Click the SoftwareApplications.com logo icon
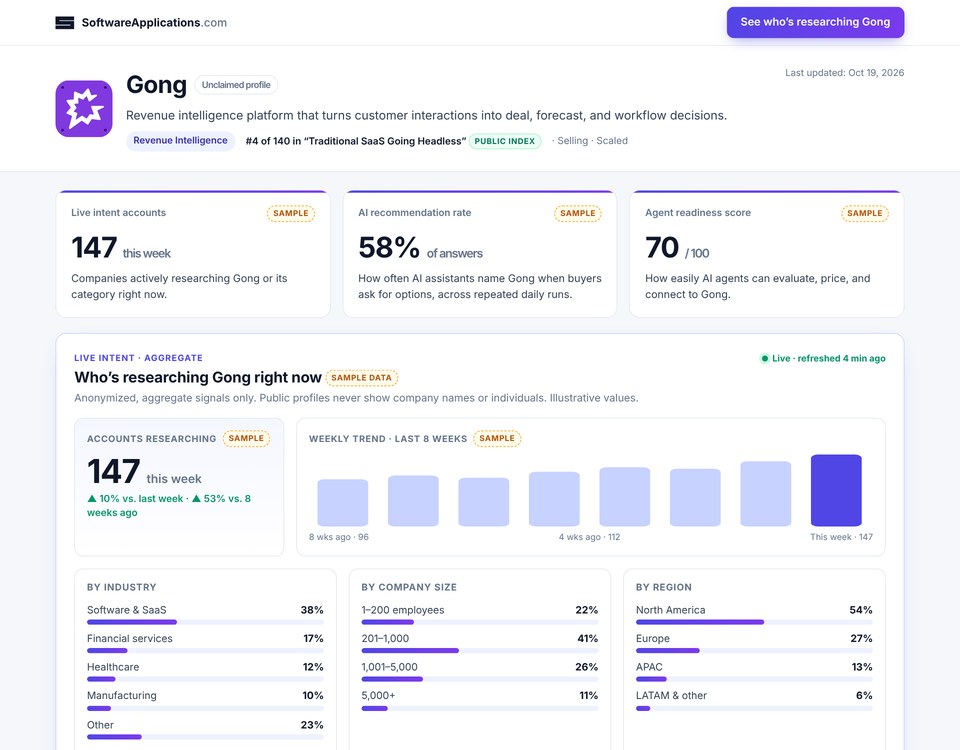Screen dimensions: 960x750 click(x=65, y=23)
